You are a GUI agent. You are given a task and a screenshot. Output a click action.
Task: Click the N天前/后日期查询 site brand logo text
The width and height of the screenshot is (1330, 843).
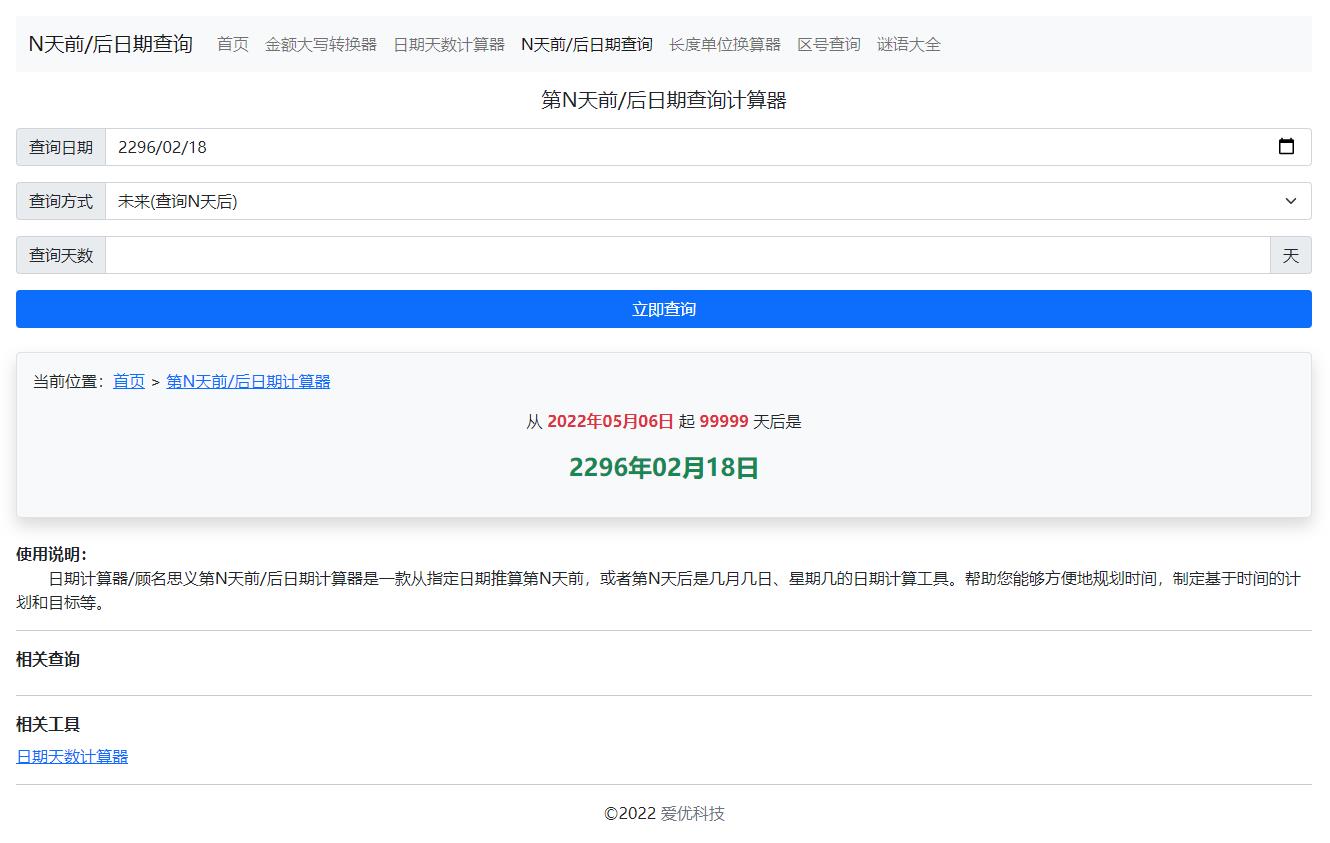110,44
